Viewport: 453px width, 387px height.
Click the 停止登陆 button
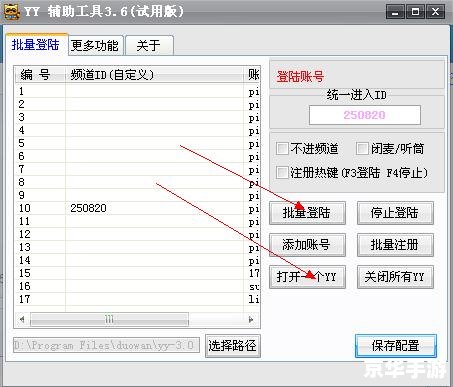point(395,213)
